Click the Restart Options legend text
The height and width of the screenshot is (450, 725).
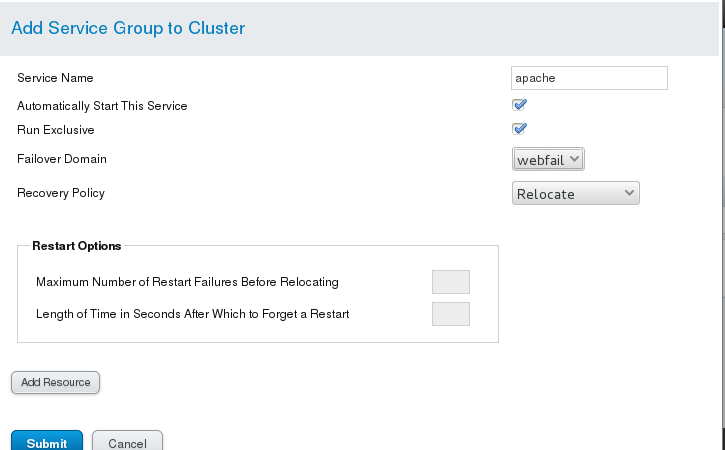pos(77,246)
